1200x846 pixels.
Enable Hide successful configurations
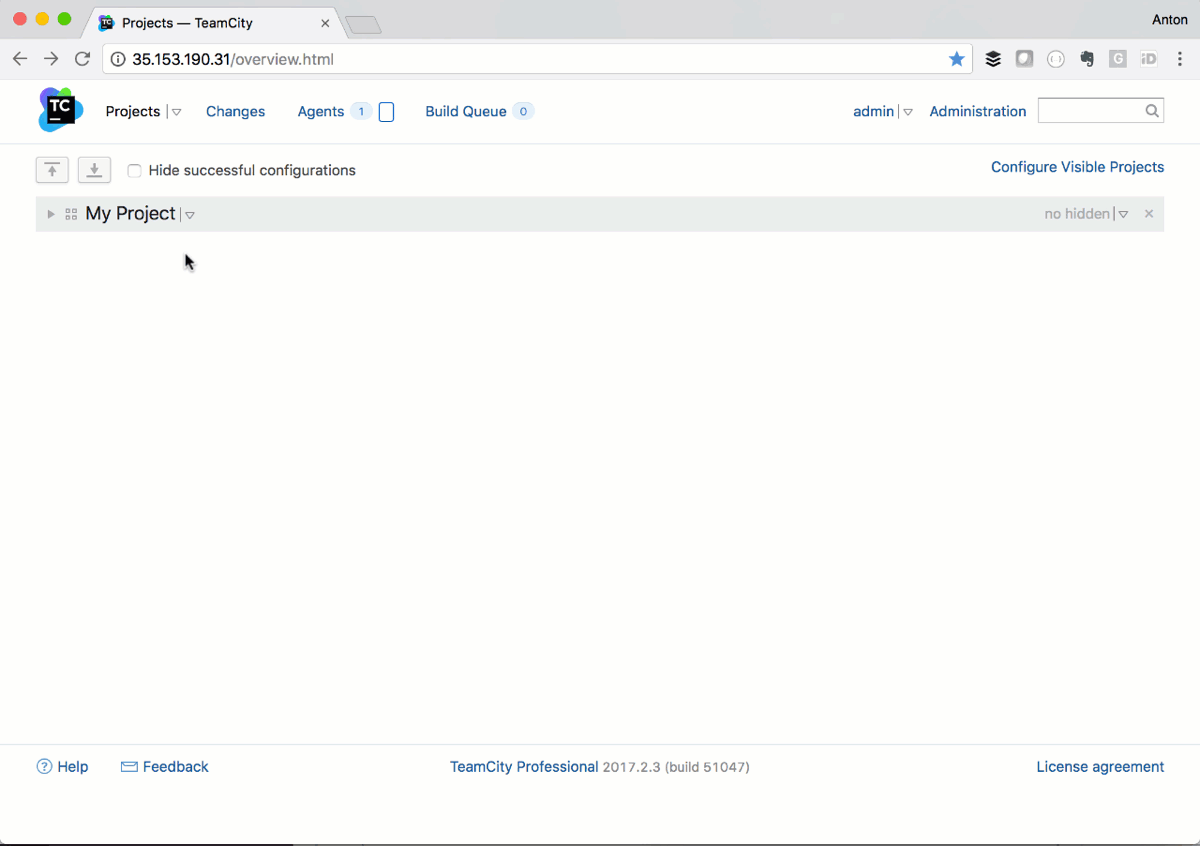(134, 170)
